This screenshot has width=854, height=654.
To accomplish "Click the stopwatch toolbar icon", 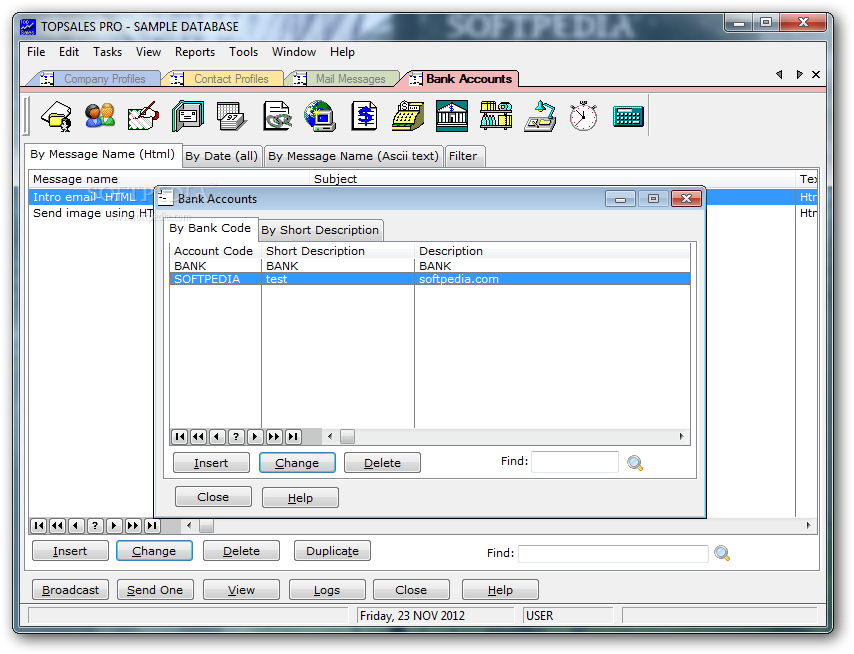I will click(x=583, y=117).
